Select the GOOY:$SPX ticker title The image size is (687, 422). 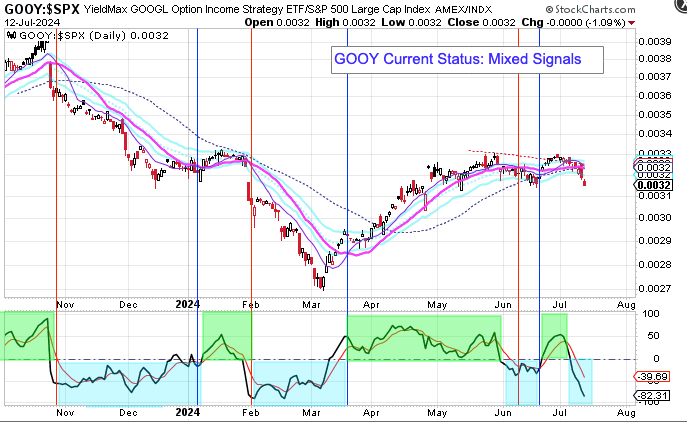[x=42, y=8]
